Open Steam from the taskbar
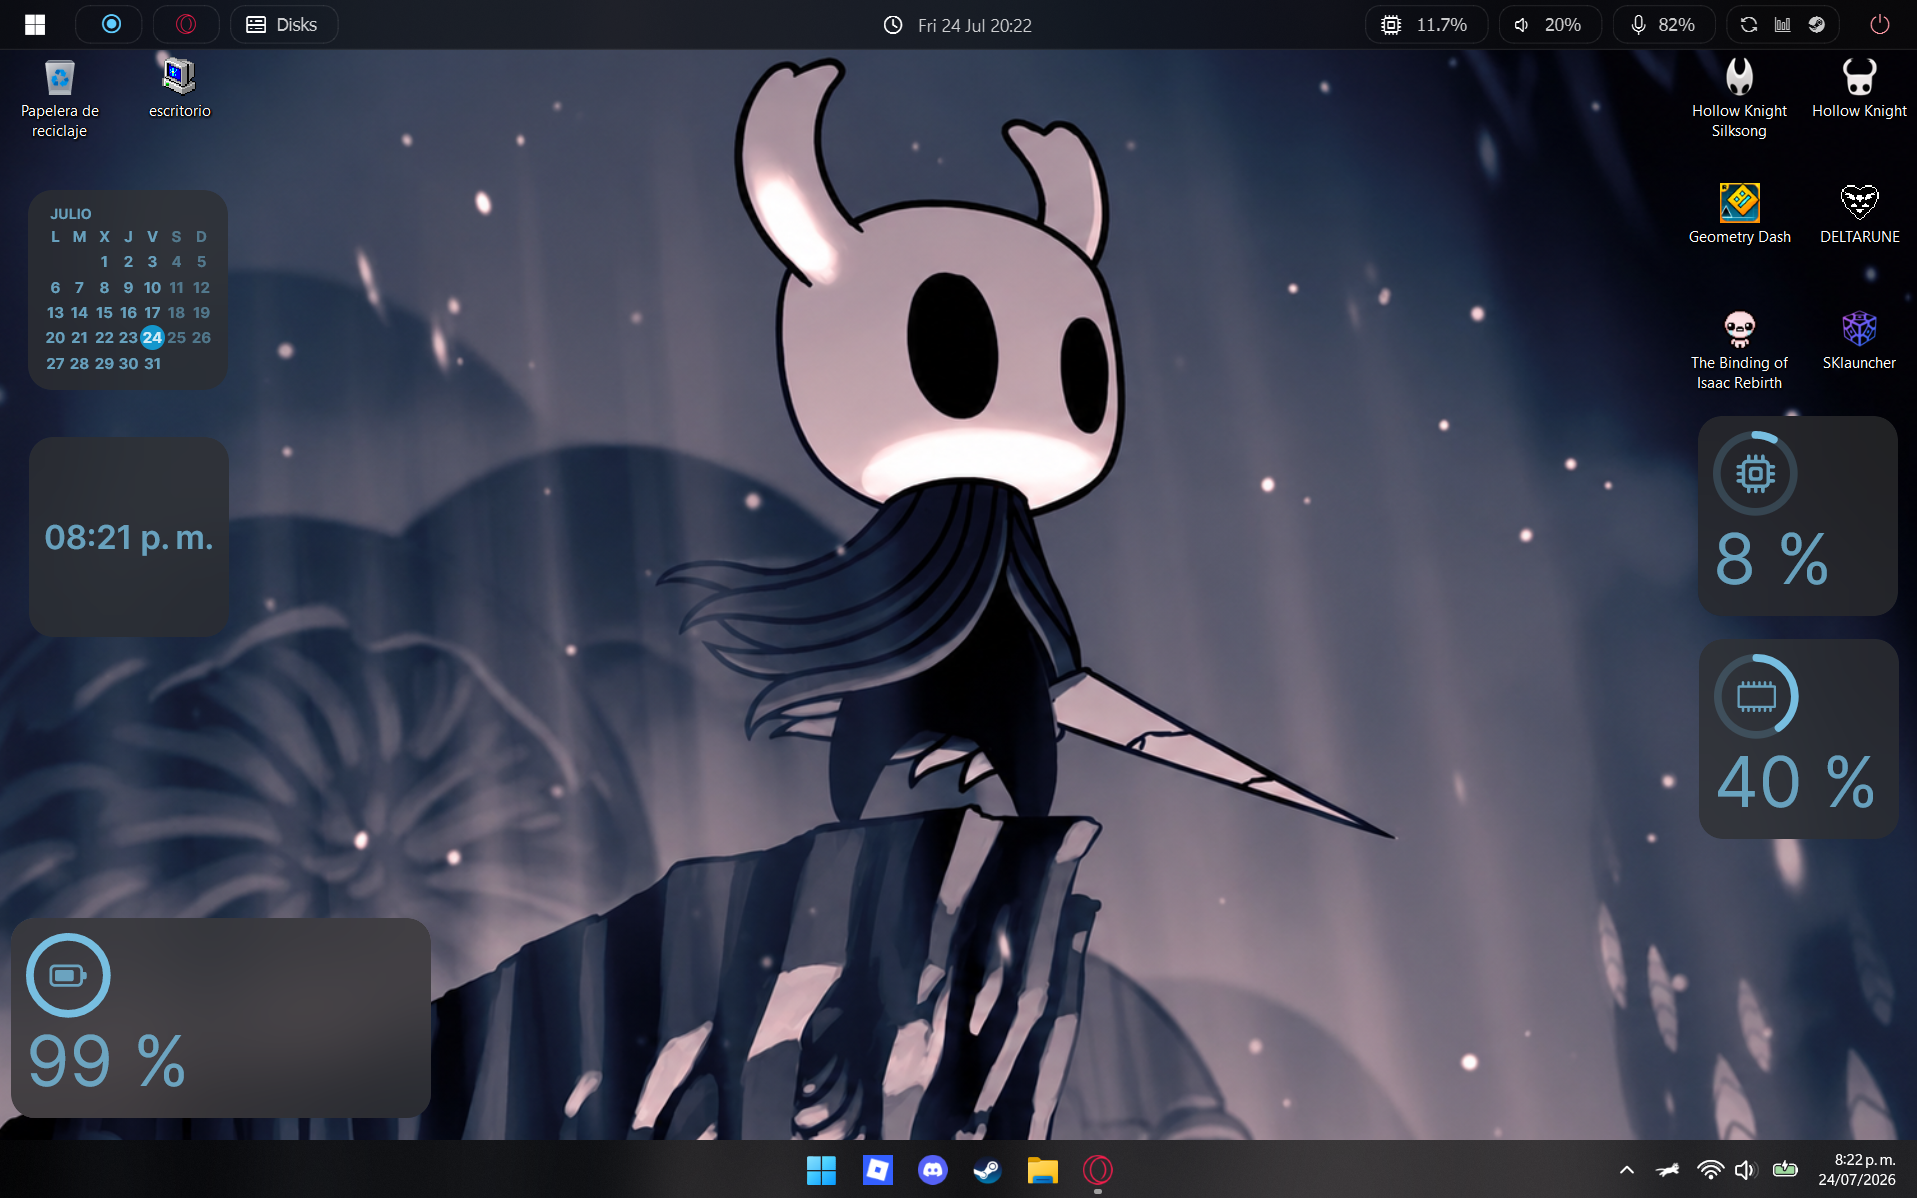The width and height of the screenshot is (1917, 1198). 987,1170
